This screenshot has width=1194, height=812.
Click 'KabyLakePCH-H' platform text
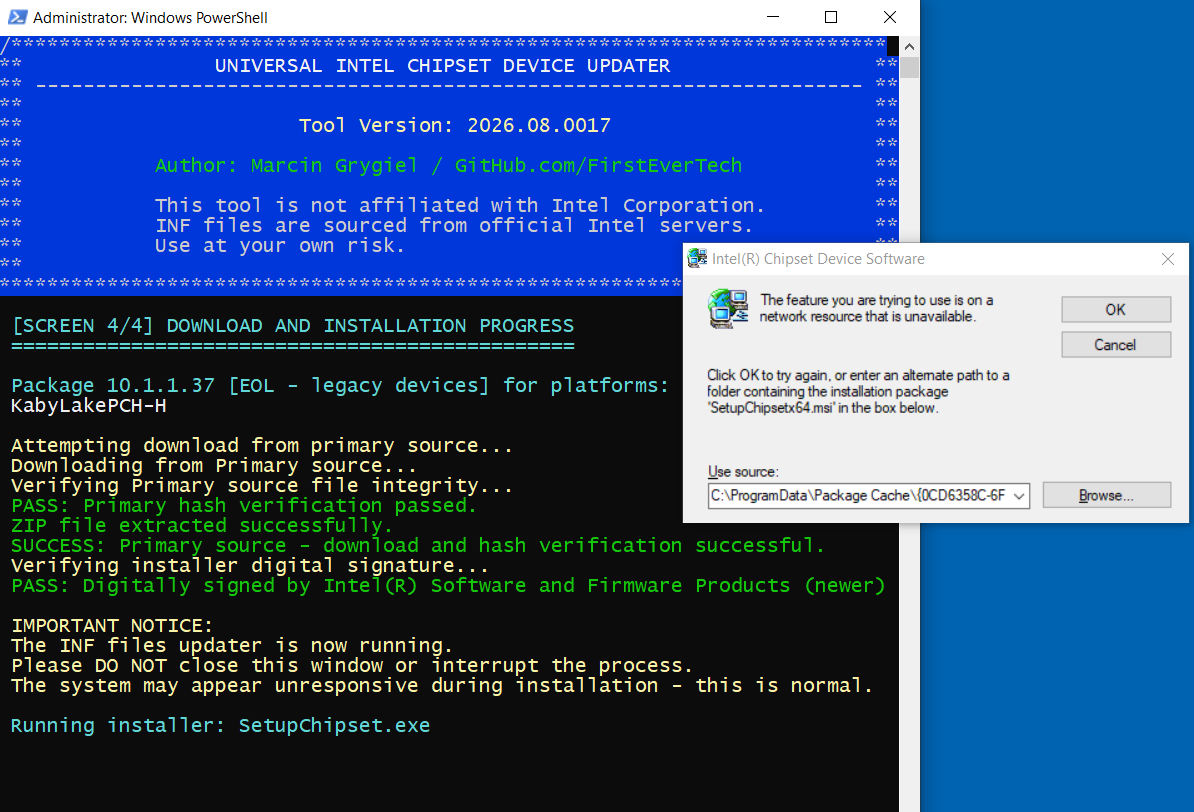click(89, 406)
